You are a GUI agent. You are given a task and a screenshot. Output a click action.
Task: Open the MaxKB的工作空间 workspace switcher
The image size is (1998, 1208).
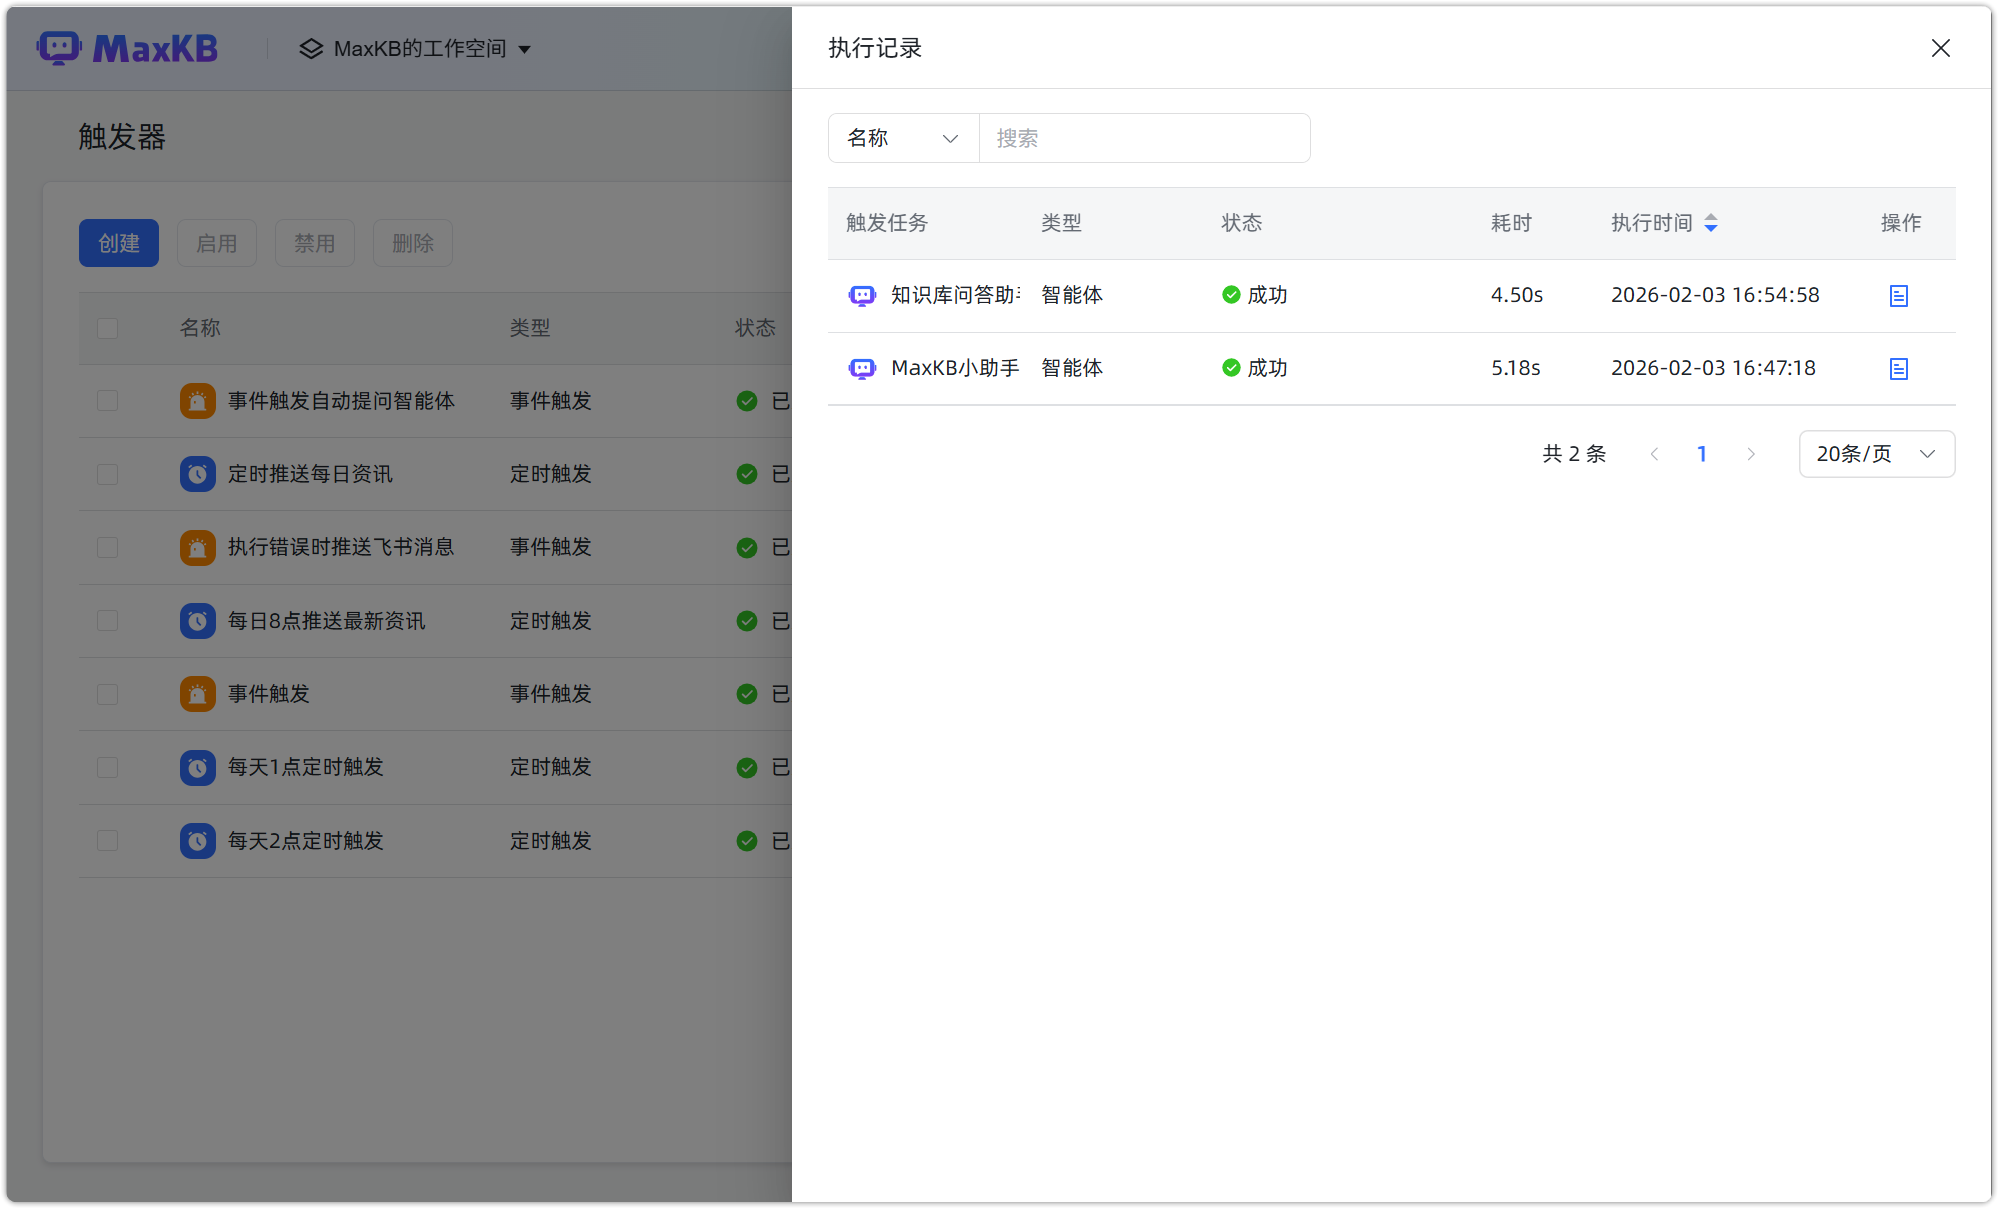(416, 49)
